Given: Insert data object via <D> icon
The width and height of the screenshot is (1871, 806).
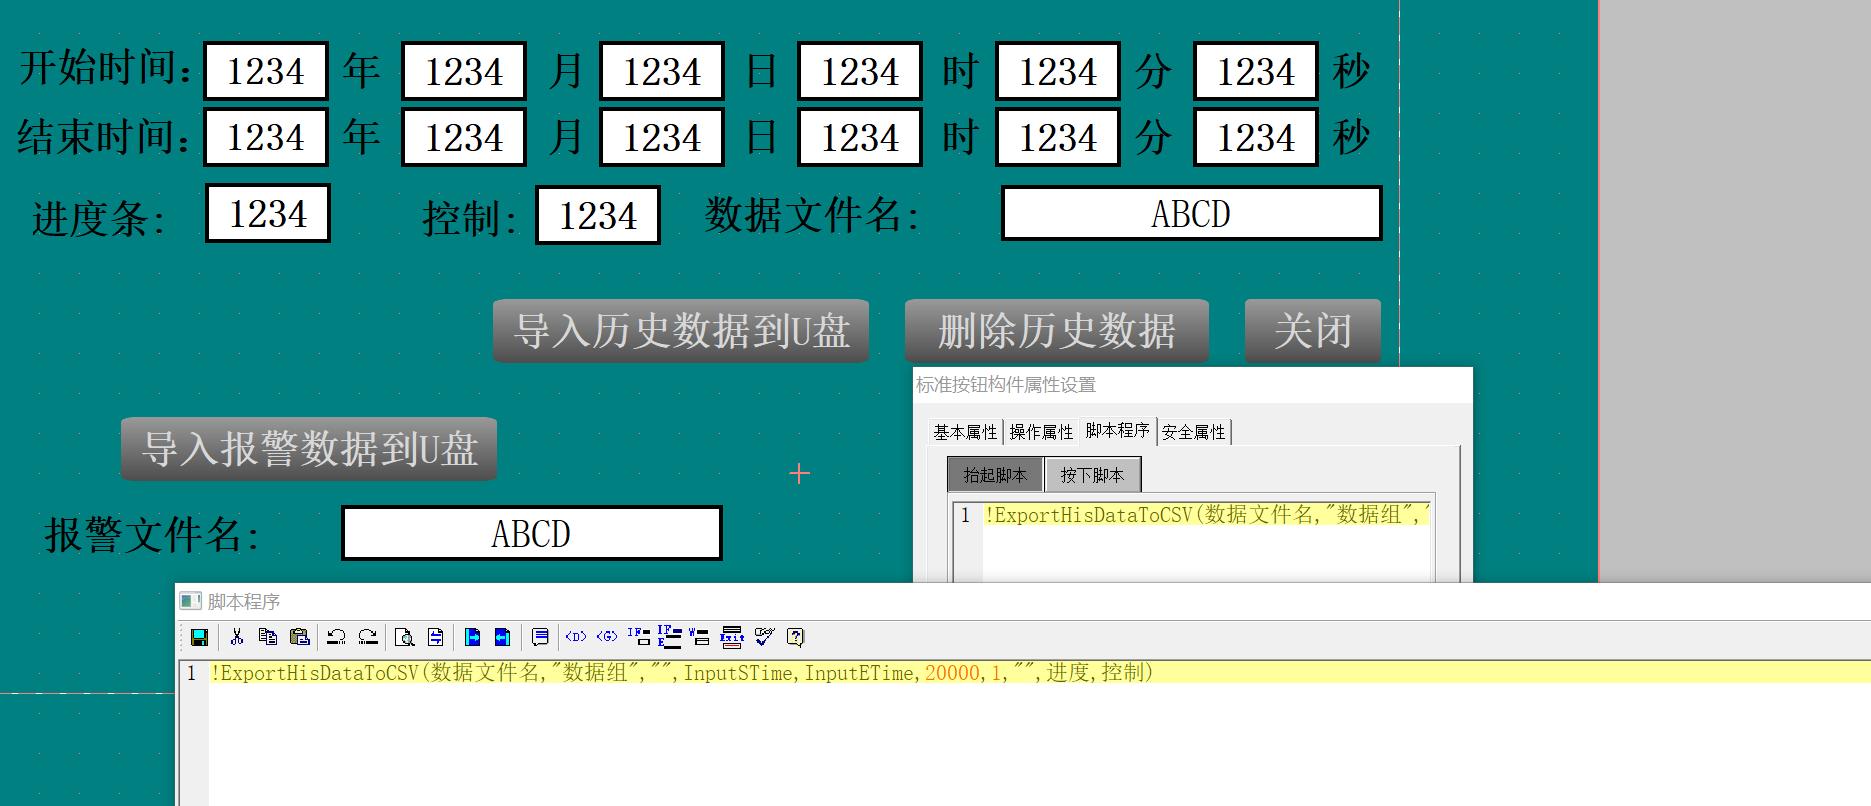Looking at the screenshot, I should coord(576,636).
